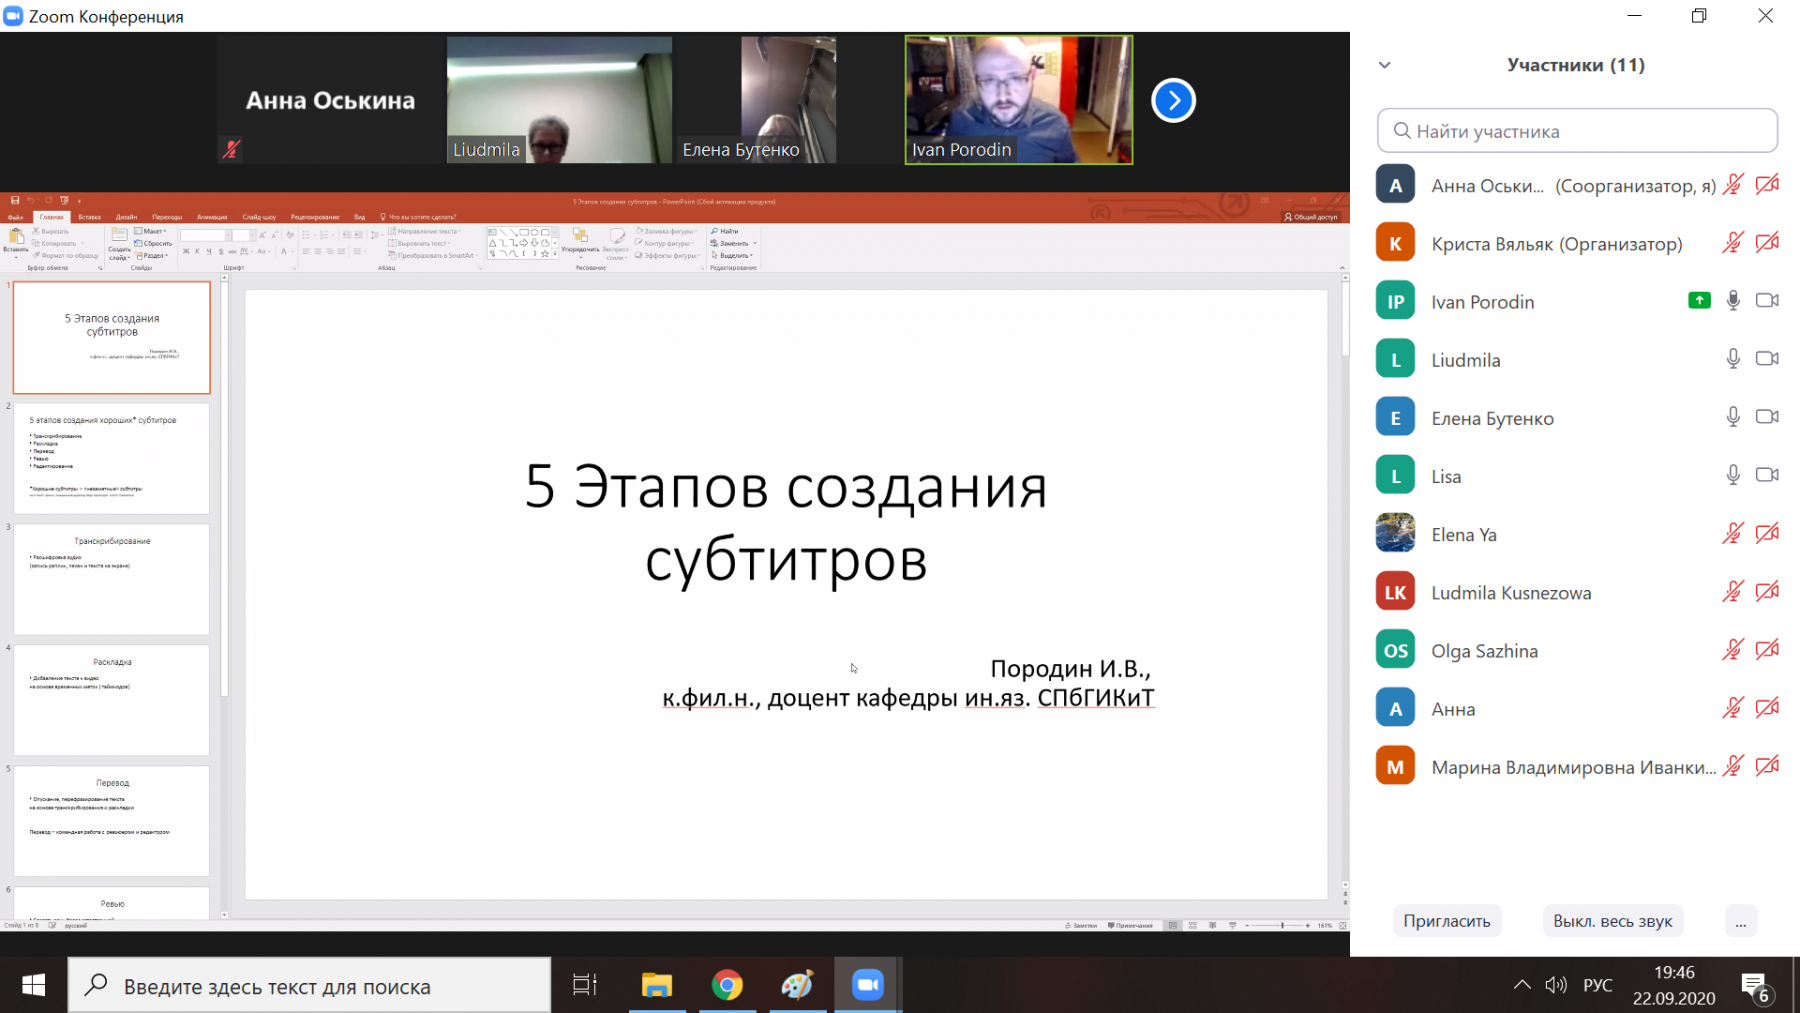Click Примечания comments button in status bar
The height and width of the screenshot is (1013, 1800).
point(1130,926)
